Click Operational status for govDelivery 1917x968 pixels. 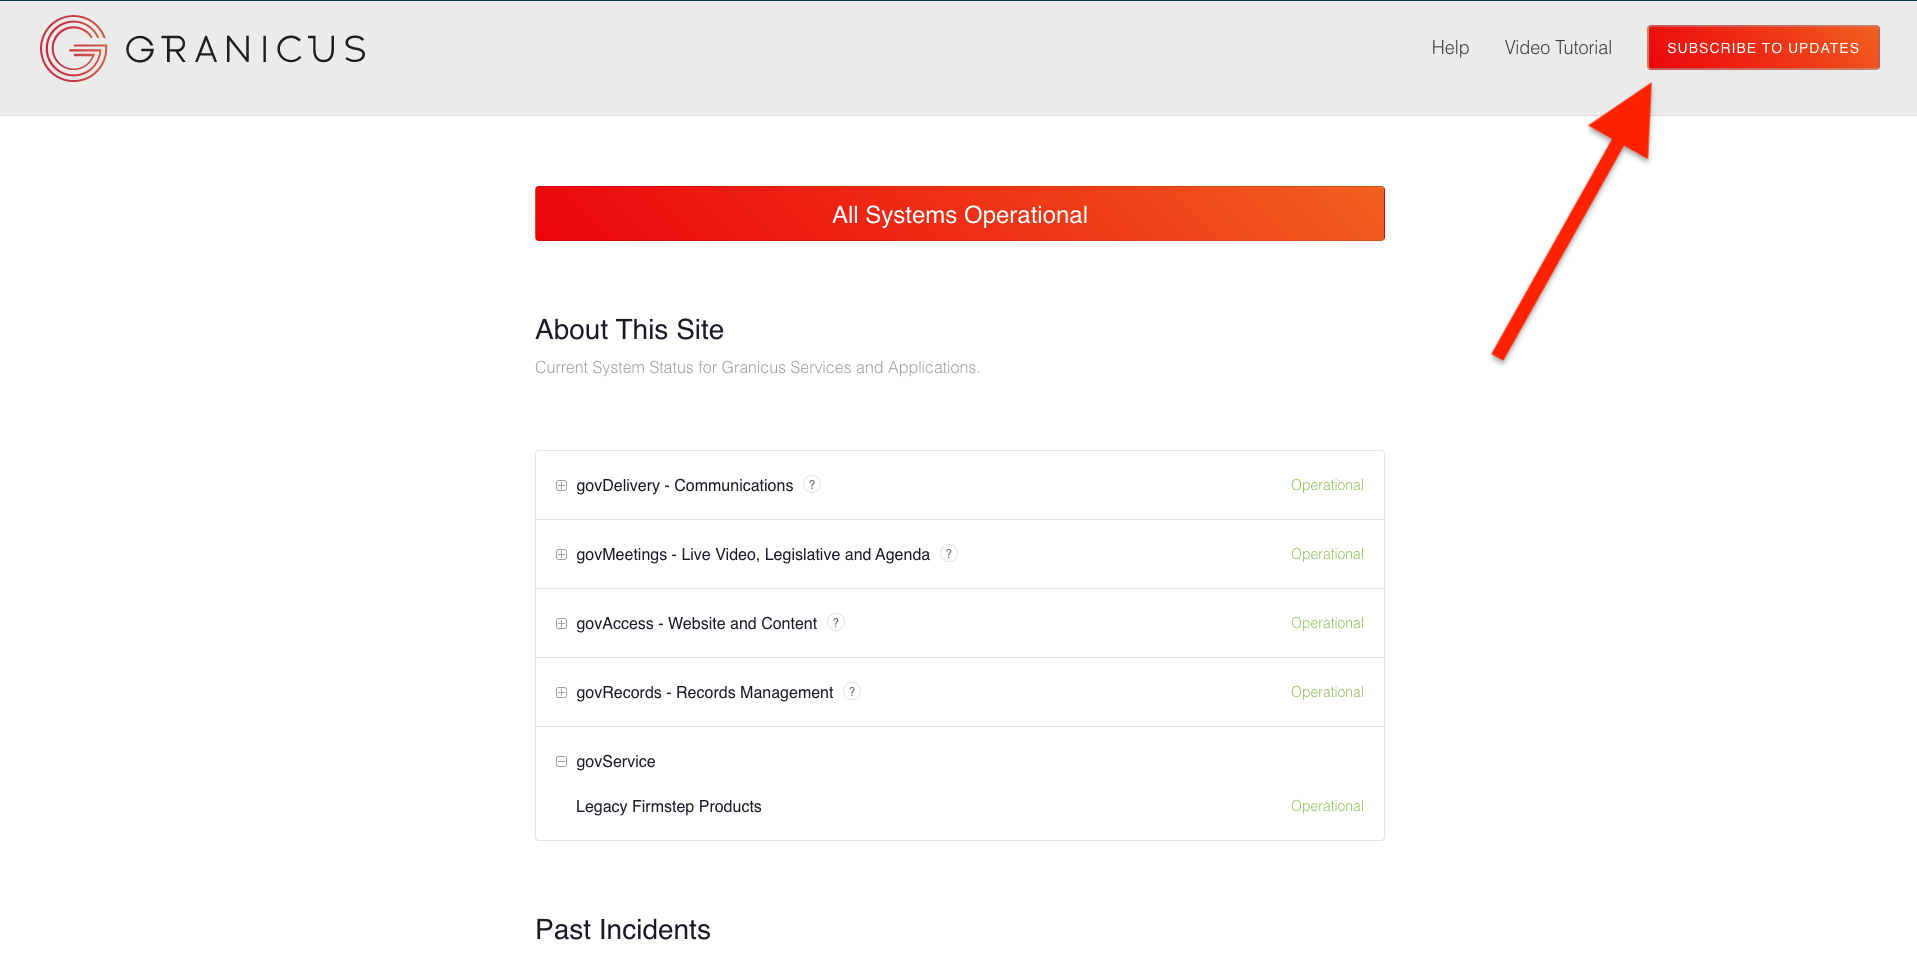point(1327,485)
